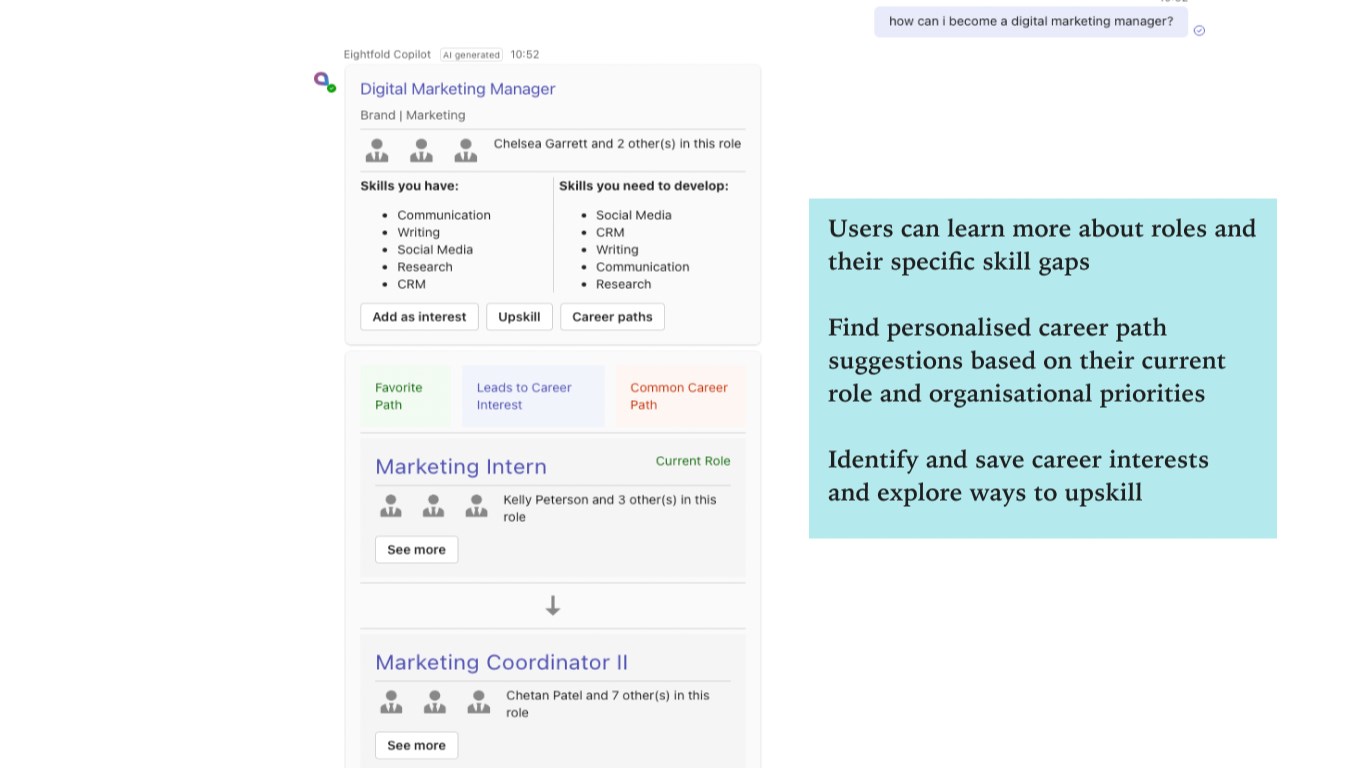Click the AI generated badge

pos(471,55)
